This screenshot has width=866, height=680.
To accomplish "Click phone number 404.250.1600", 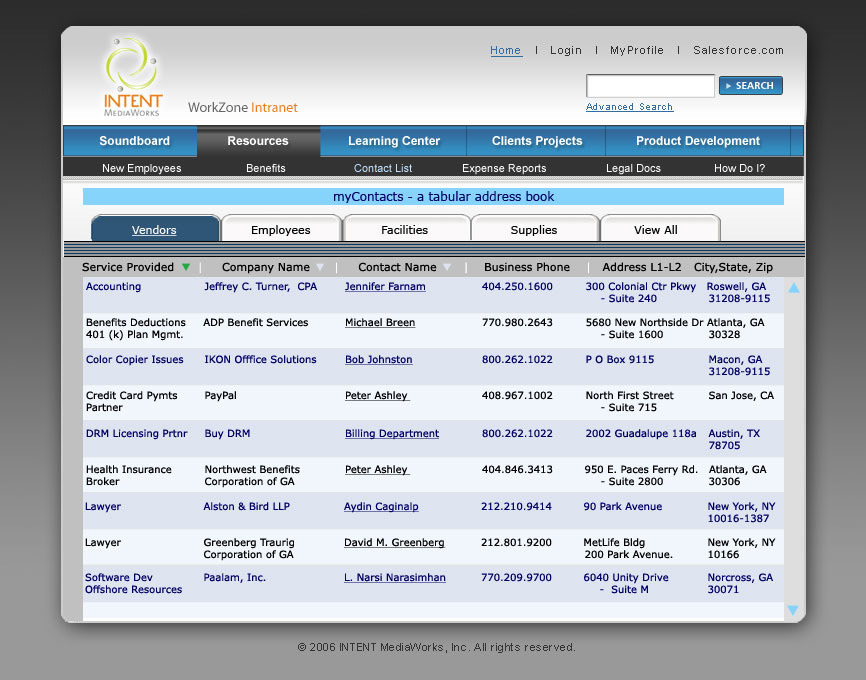I will [517, 287].
